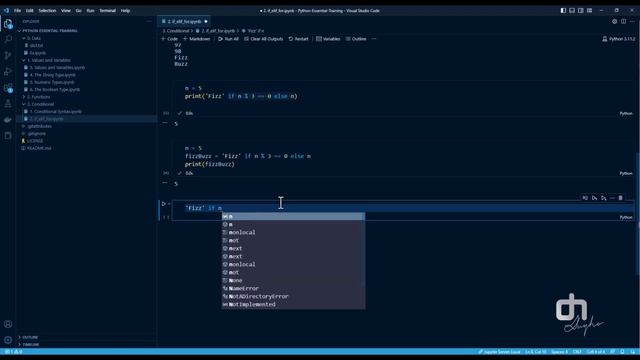Open the Accounts icon in activity bar
640x360 pixels.
(x=8, y=324)
